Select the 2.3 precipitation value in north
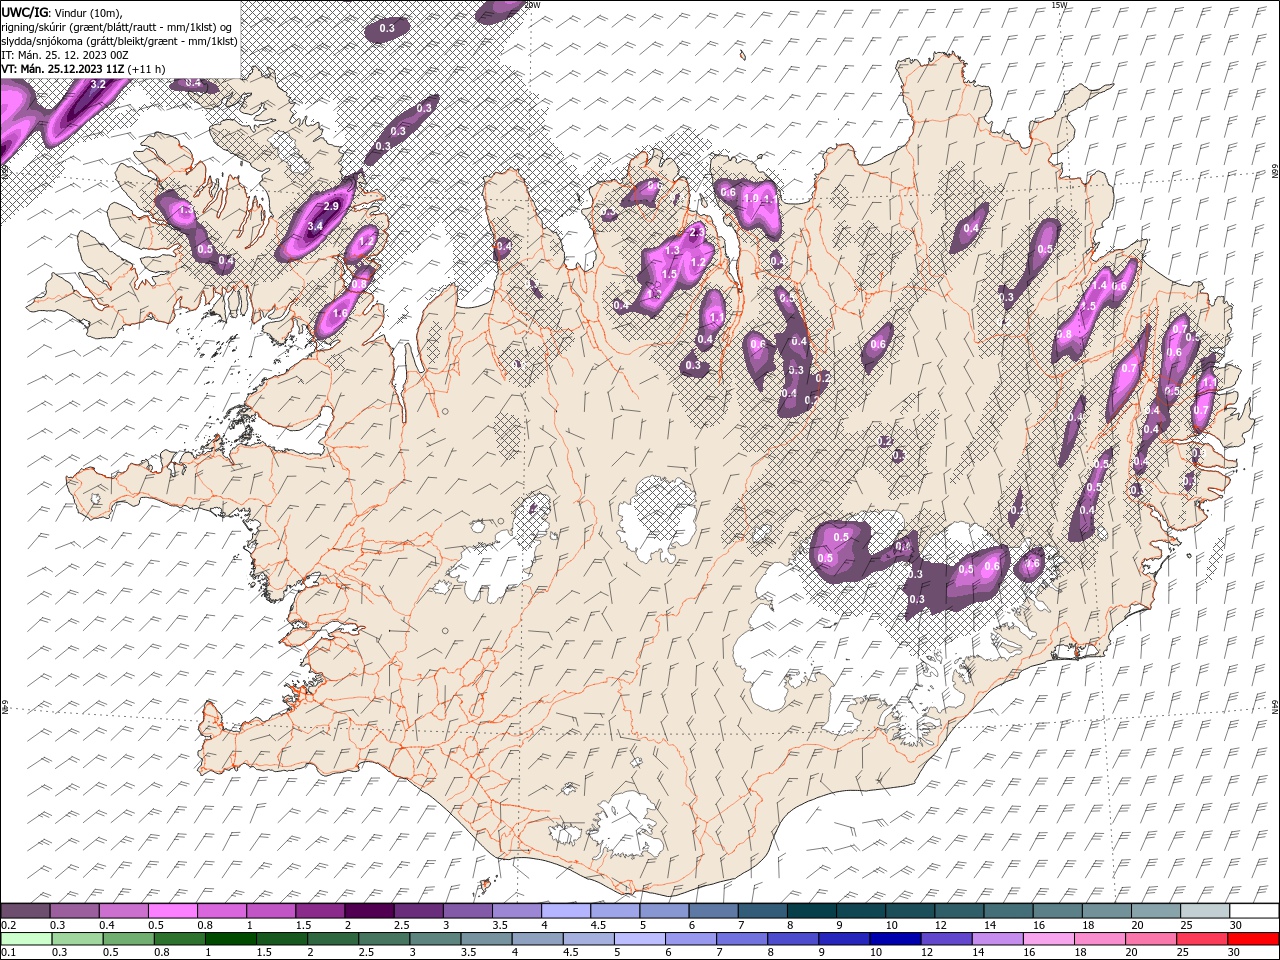This screenshot has width=1280, height=960. 696,232
